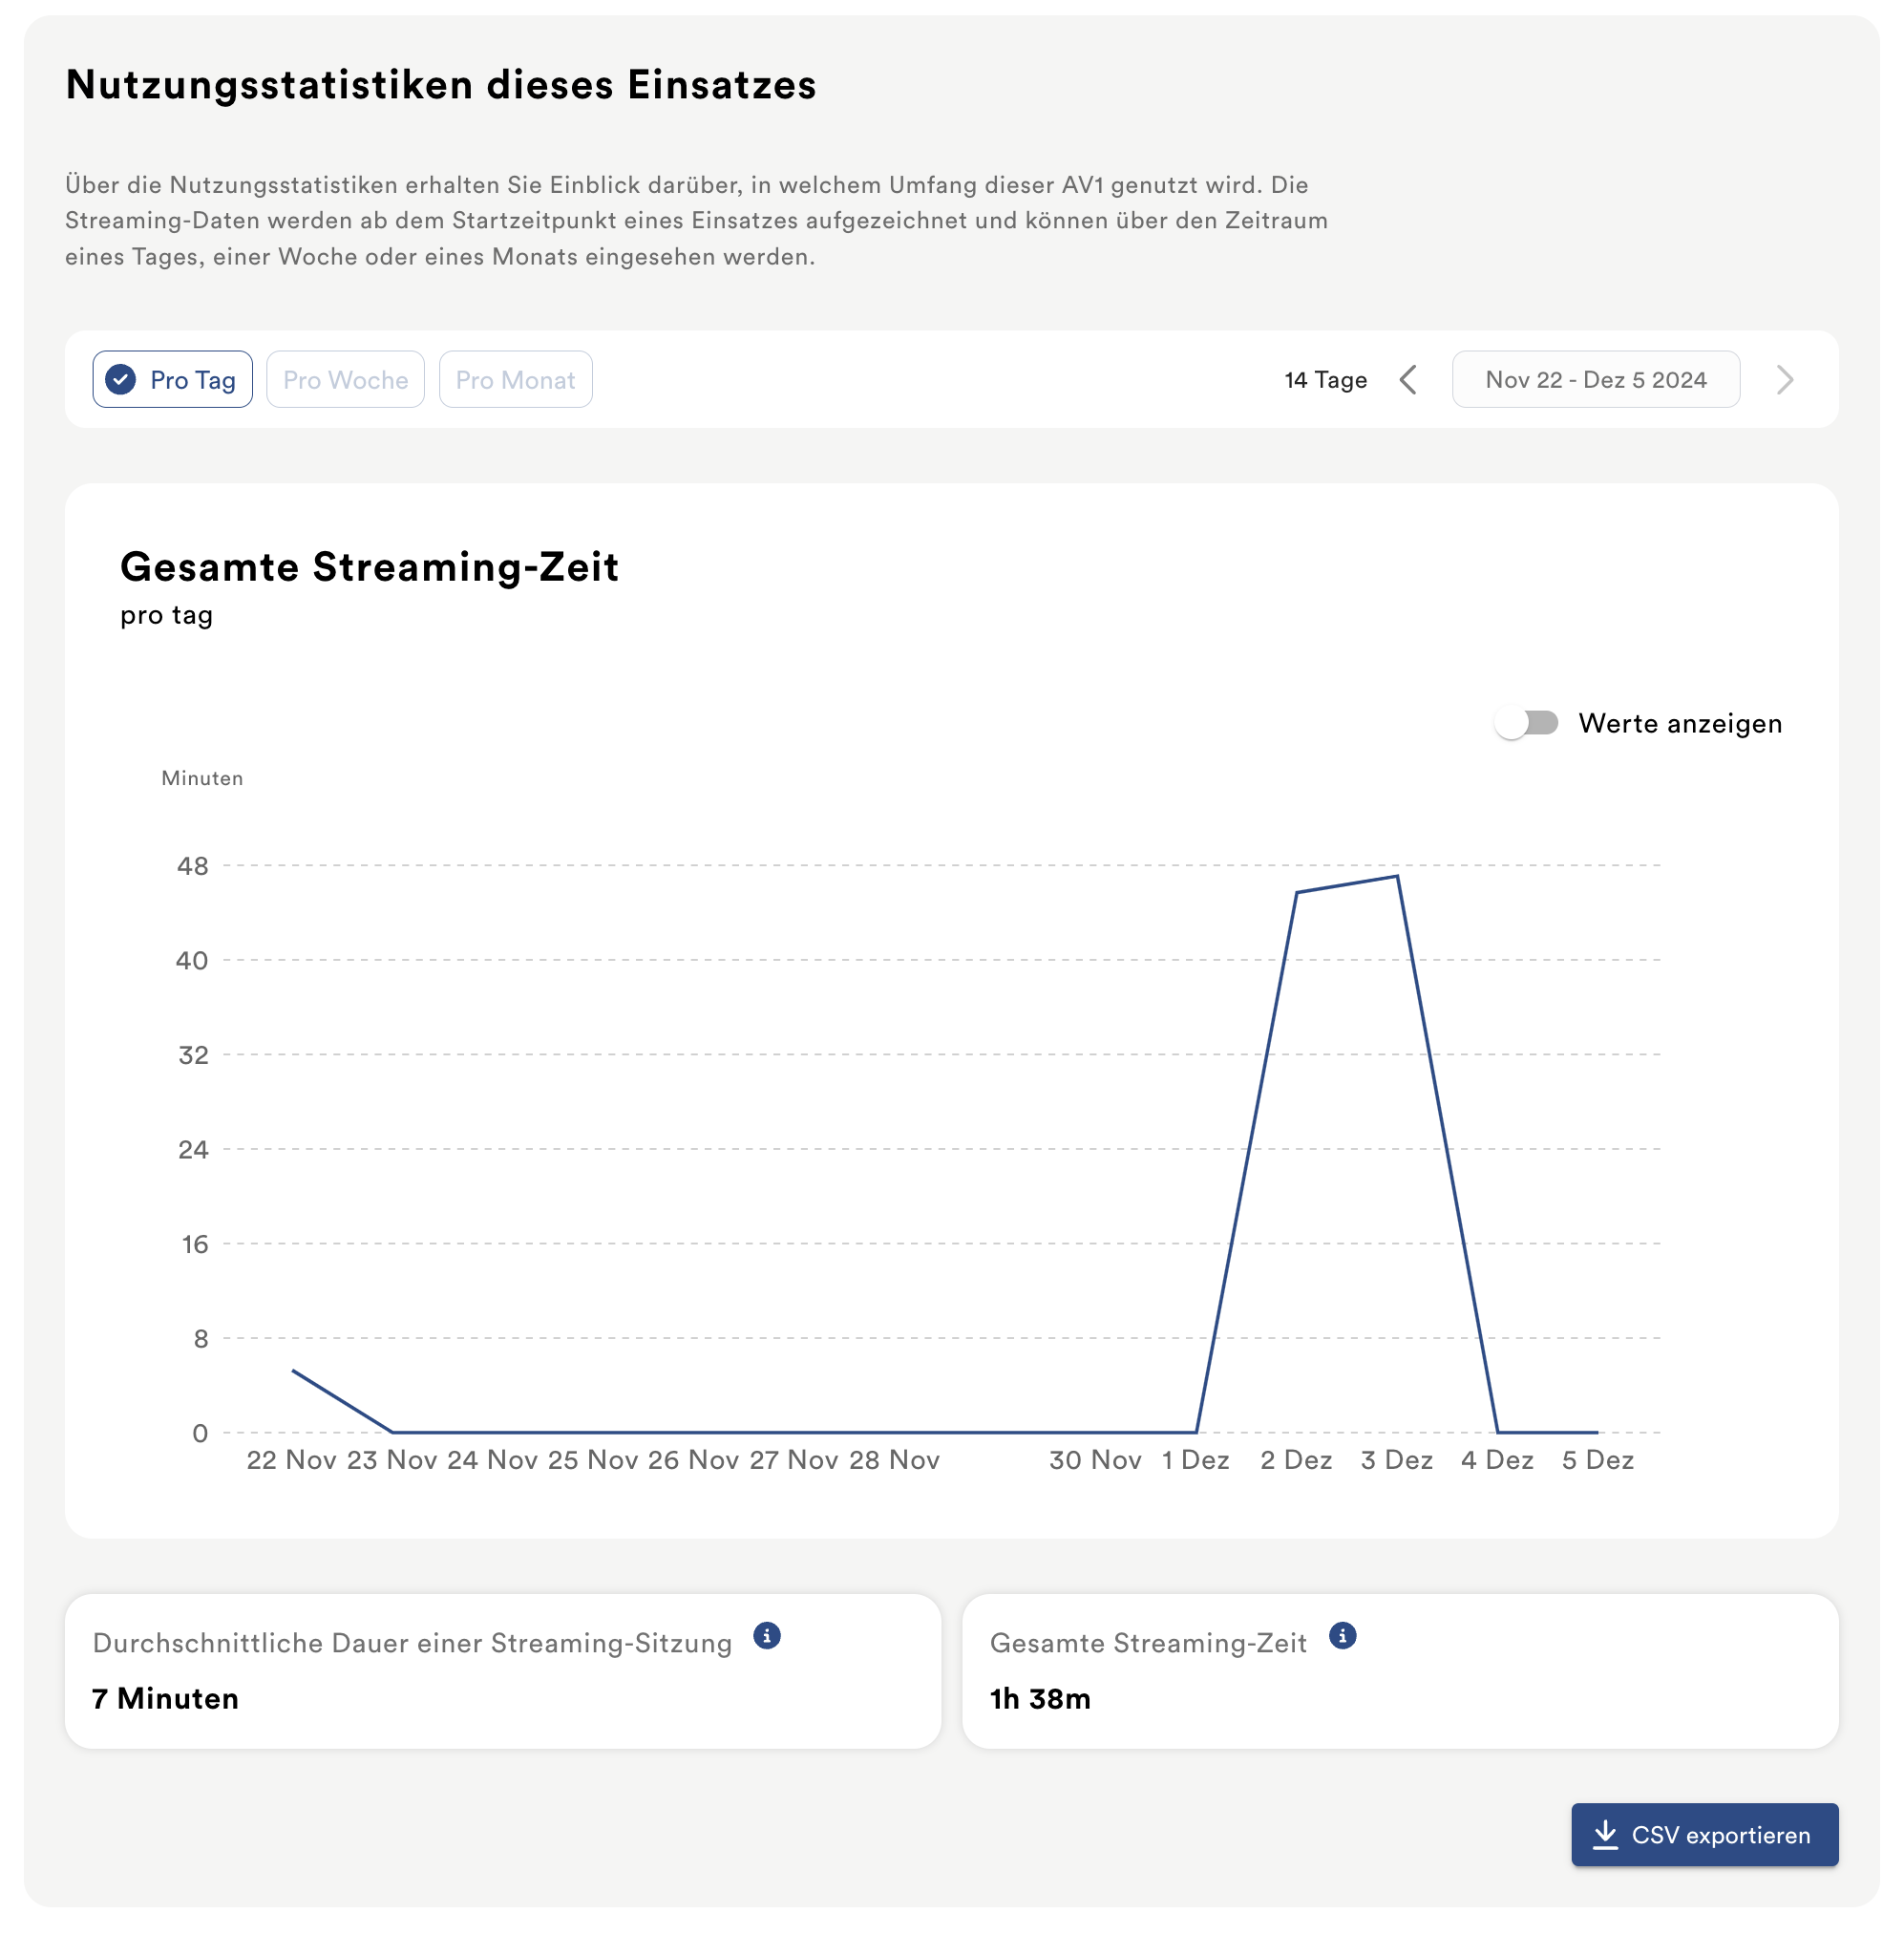Click the Werte anzeigen label
This screenshot has height=1935, width=1904.
click(x=1680, y=723)
